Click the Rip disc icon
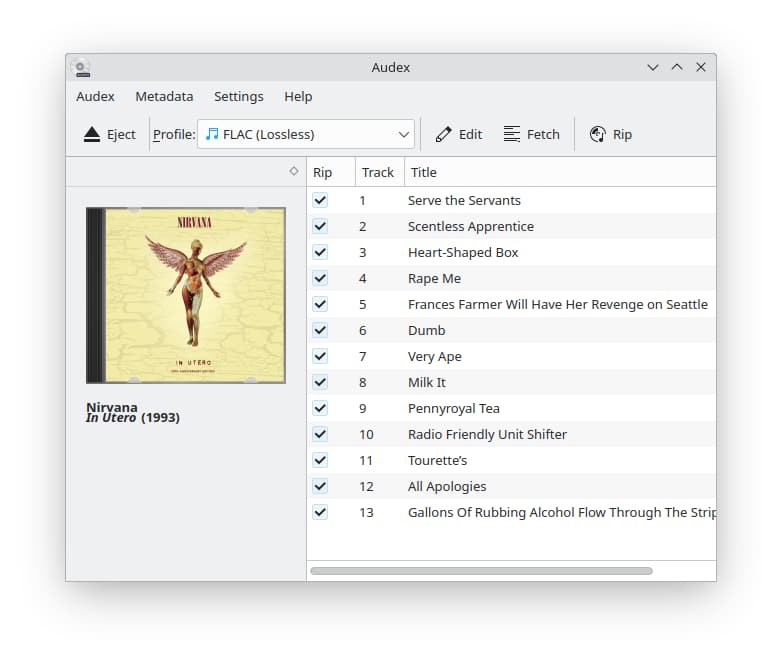The height and width of the screenshot is (660, 783). click(x=598, y=135)
